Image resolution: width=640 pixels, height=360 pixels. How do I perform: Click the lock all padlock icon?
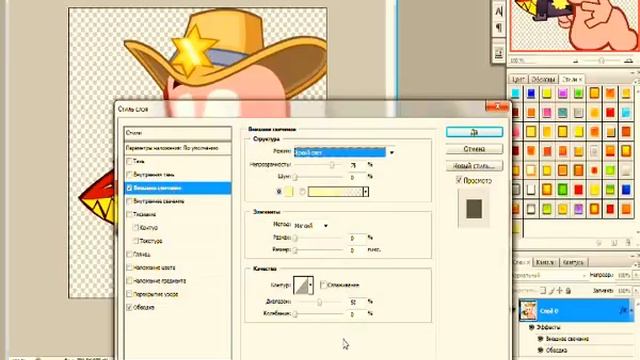pos(568,291)
